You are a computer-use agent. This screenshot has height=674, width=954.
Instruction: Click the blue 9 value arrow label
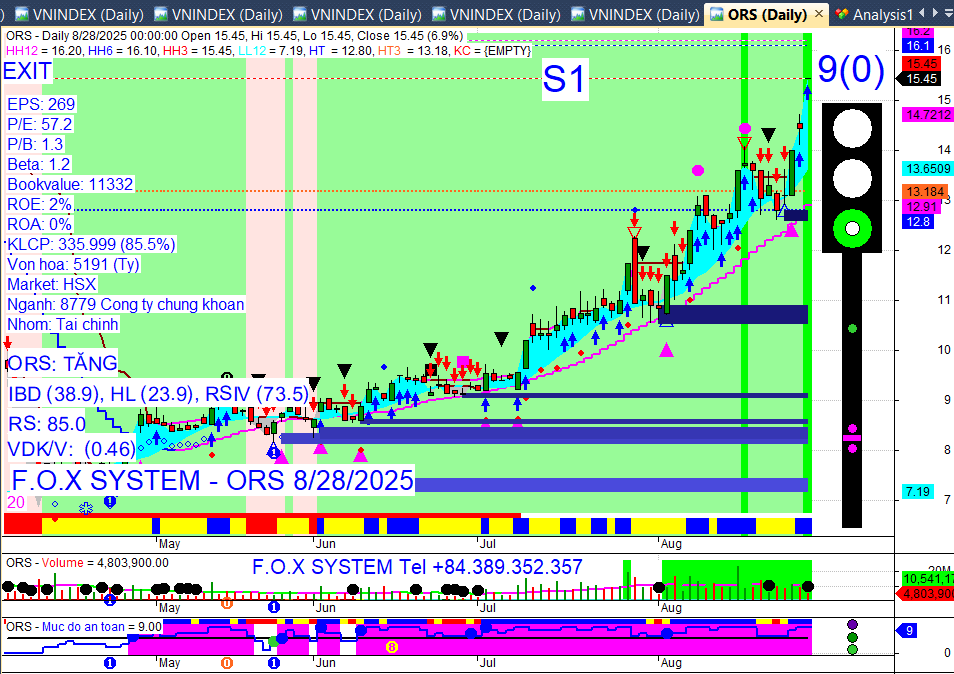pos(907,631)
